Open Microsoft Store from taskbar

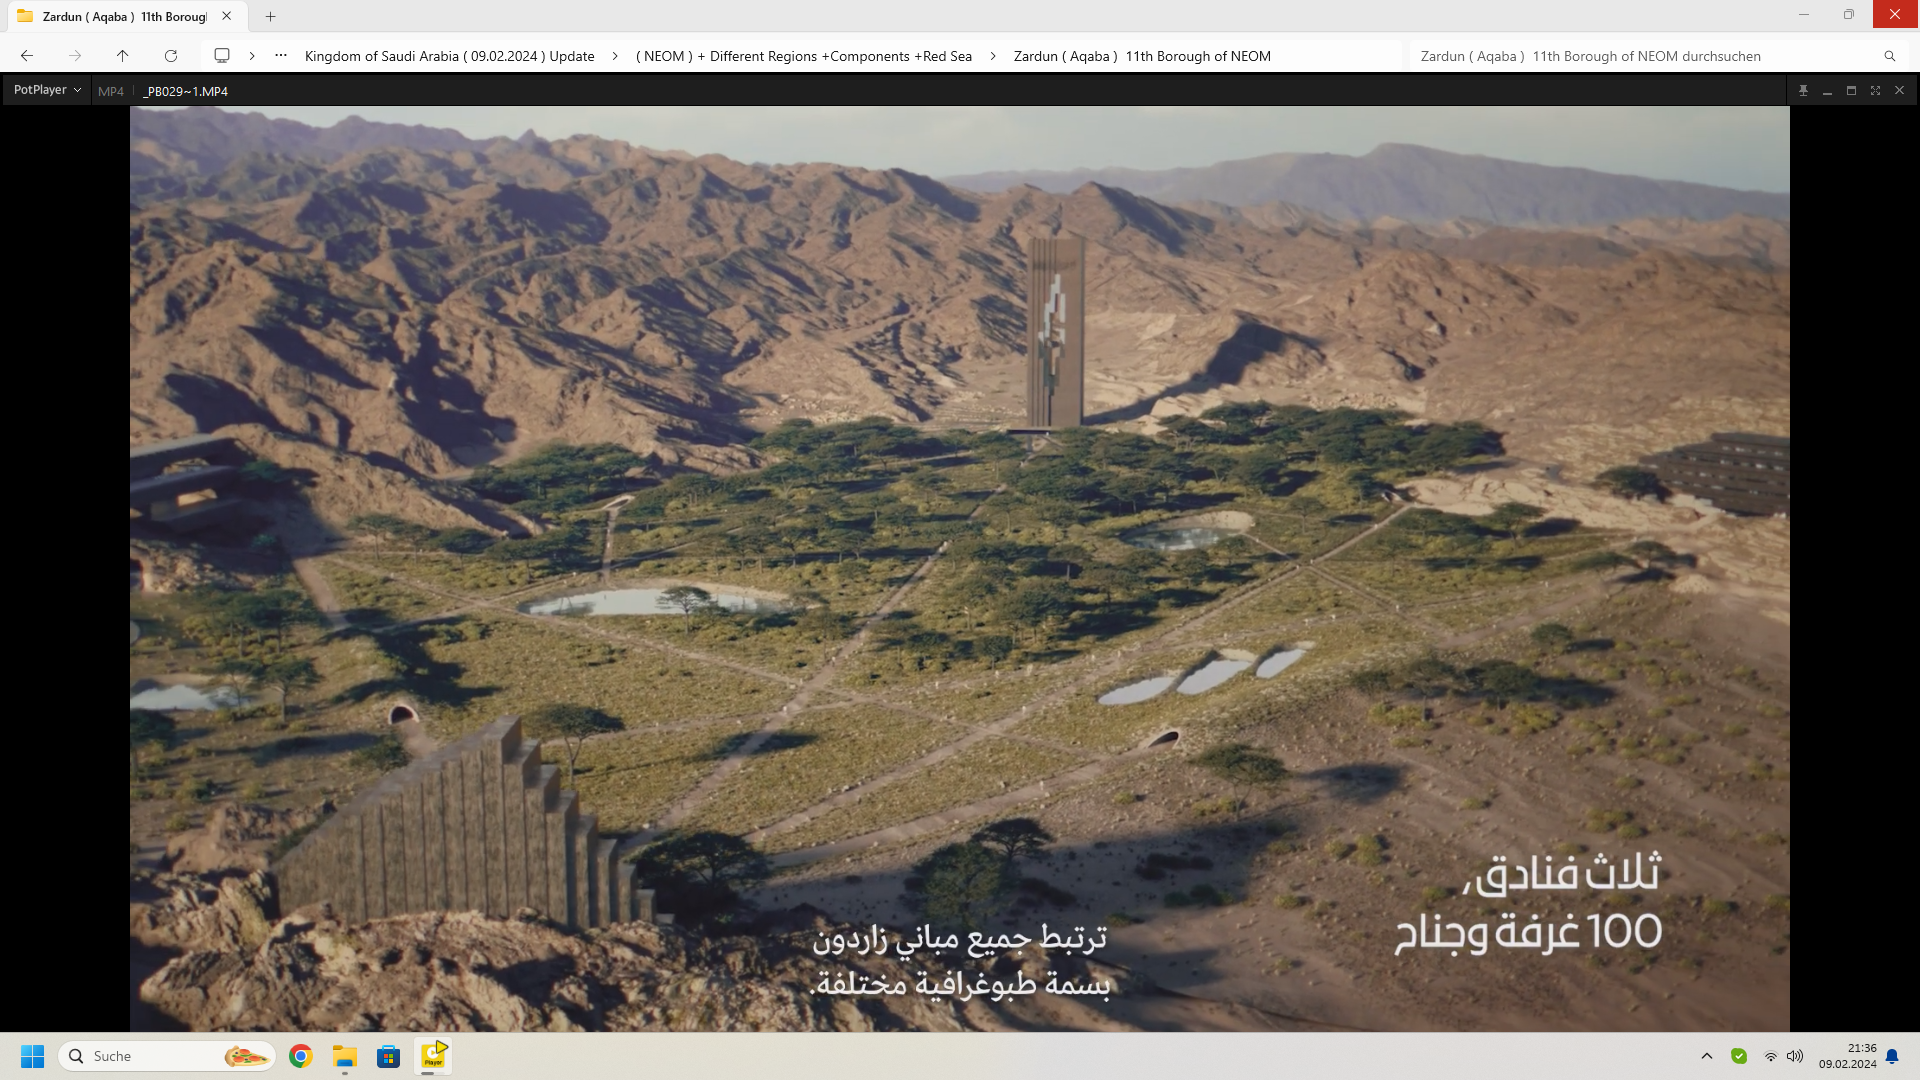[389, 1056]
